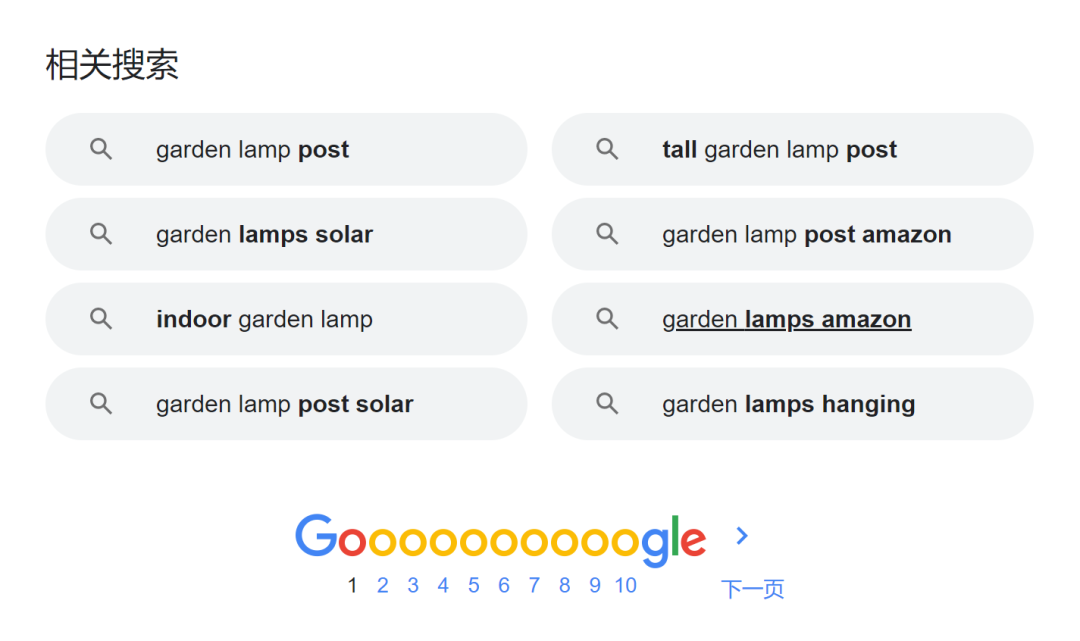Navigate to results page 10
Viewport: 1080px width, 641px height.
(x=626, y=586)
